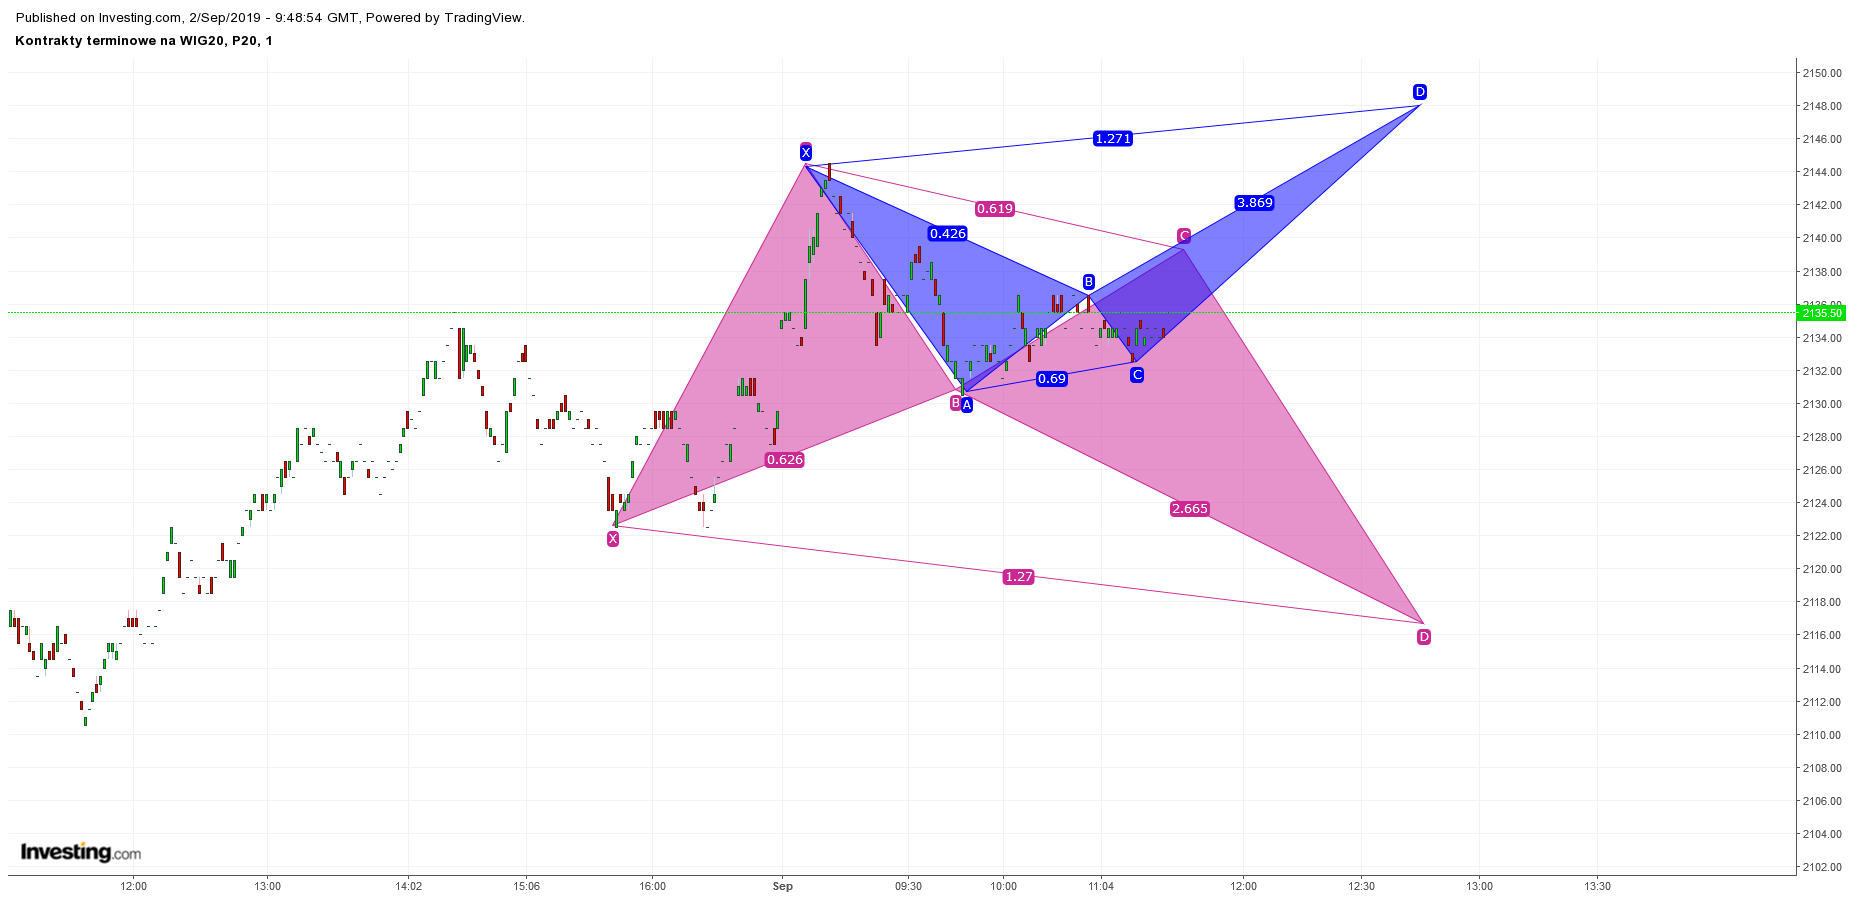Viewport: 1853px width, 899px height.
Task: Click the blue B pattern point label
Action: click(x=1089, y=282)
